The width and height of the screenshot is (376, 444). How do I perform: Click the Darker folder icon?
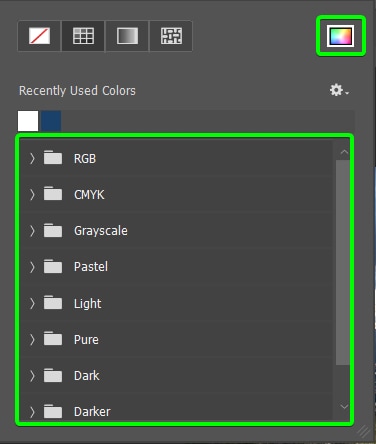point(53,411)
